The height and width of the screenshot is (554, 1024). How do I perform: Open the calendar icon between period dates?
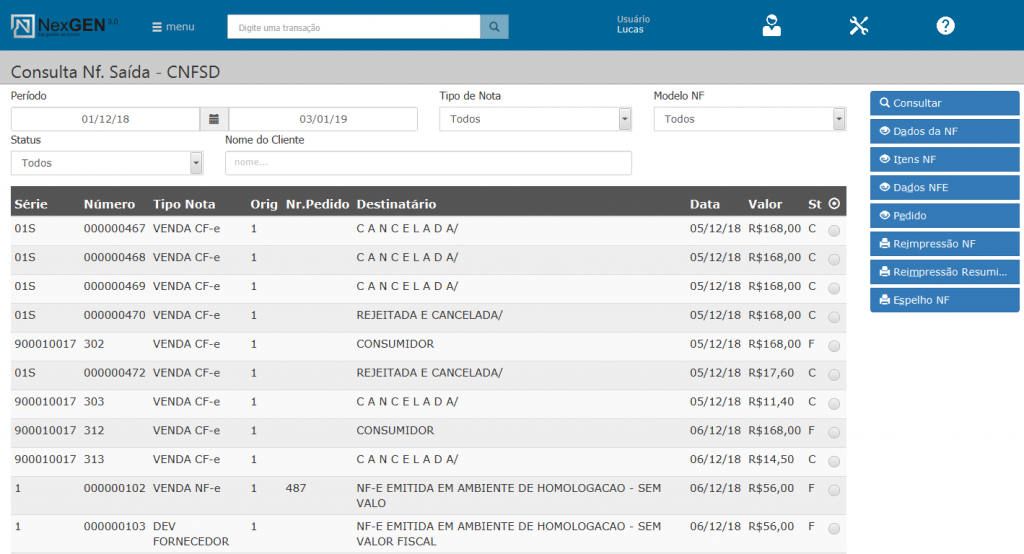tap(214, 119)
